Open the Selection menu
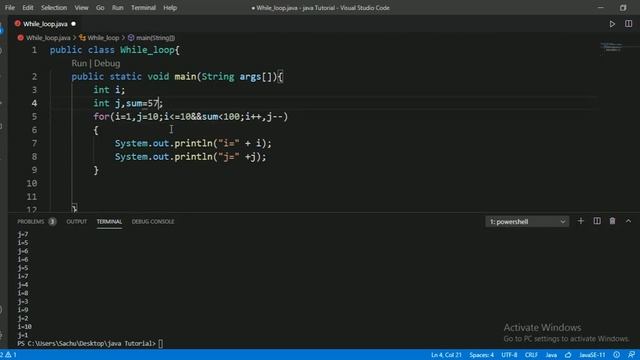The image size is (640, 360). [54, 8]
